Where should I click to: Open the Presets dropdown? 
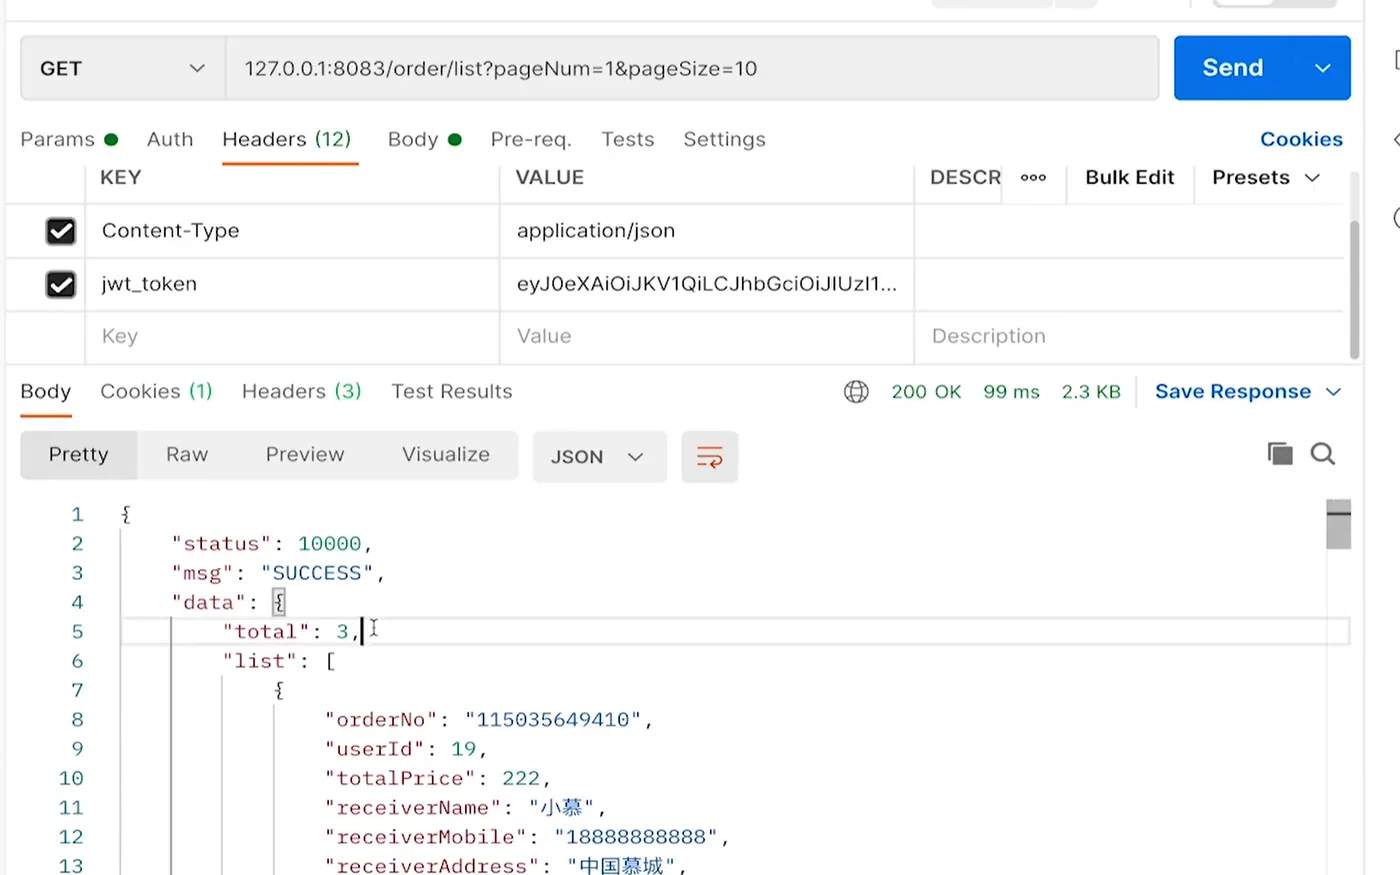(x=1266, y=178)
